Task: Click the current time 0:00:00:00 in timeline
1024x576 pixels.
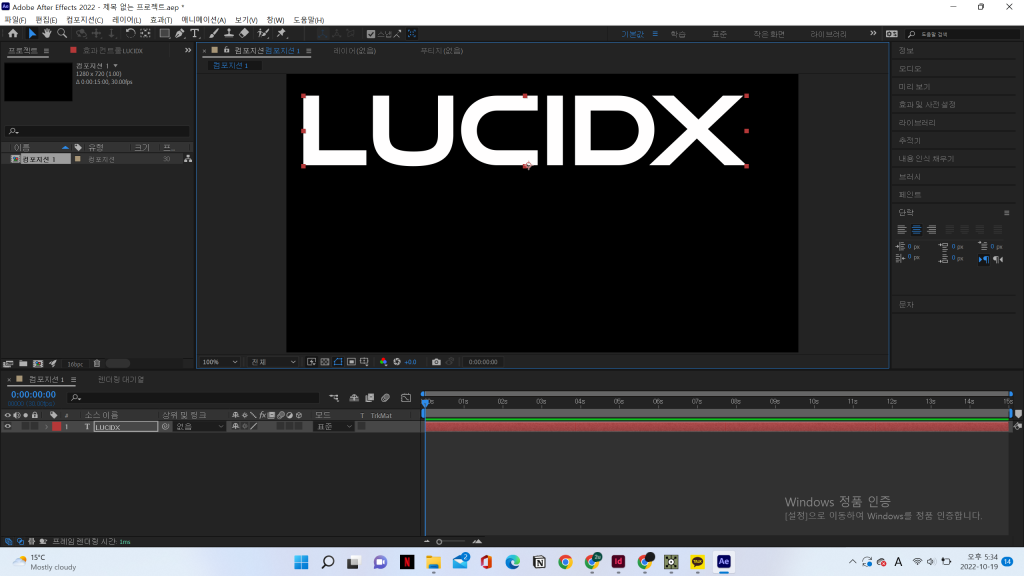Action: (x=33, y=394)
